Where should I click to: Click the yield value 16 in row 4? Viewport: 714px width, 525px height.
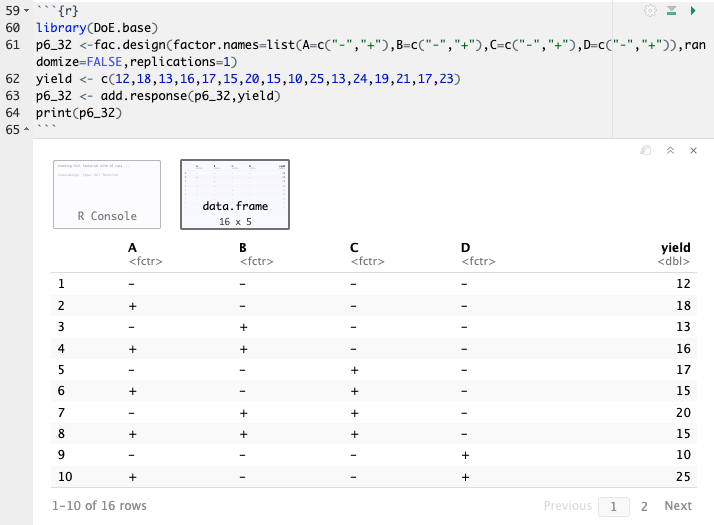coord(683,349)
